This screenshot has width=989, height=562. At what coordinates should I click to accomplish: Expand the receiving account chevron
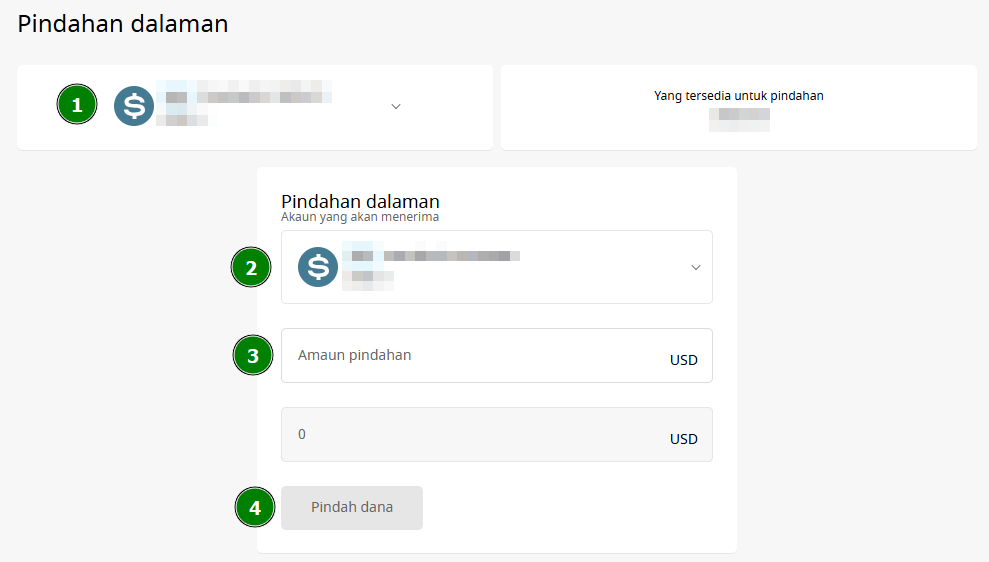point(696,267)
